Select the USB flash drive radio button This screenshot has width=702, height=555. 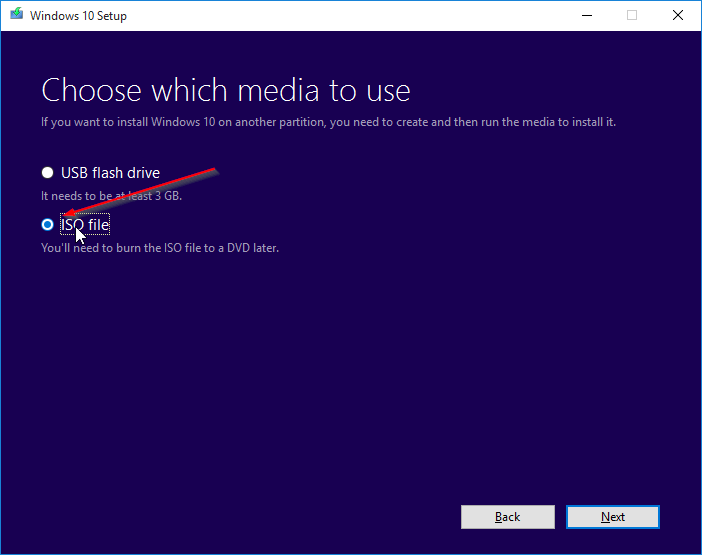(47, 173)
